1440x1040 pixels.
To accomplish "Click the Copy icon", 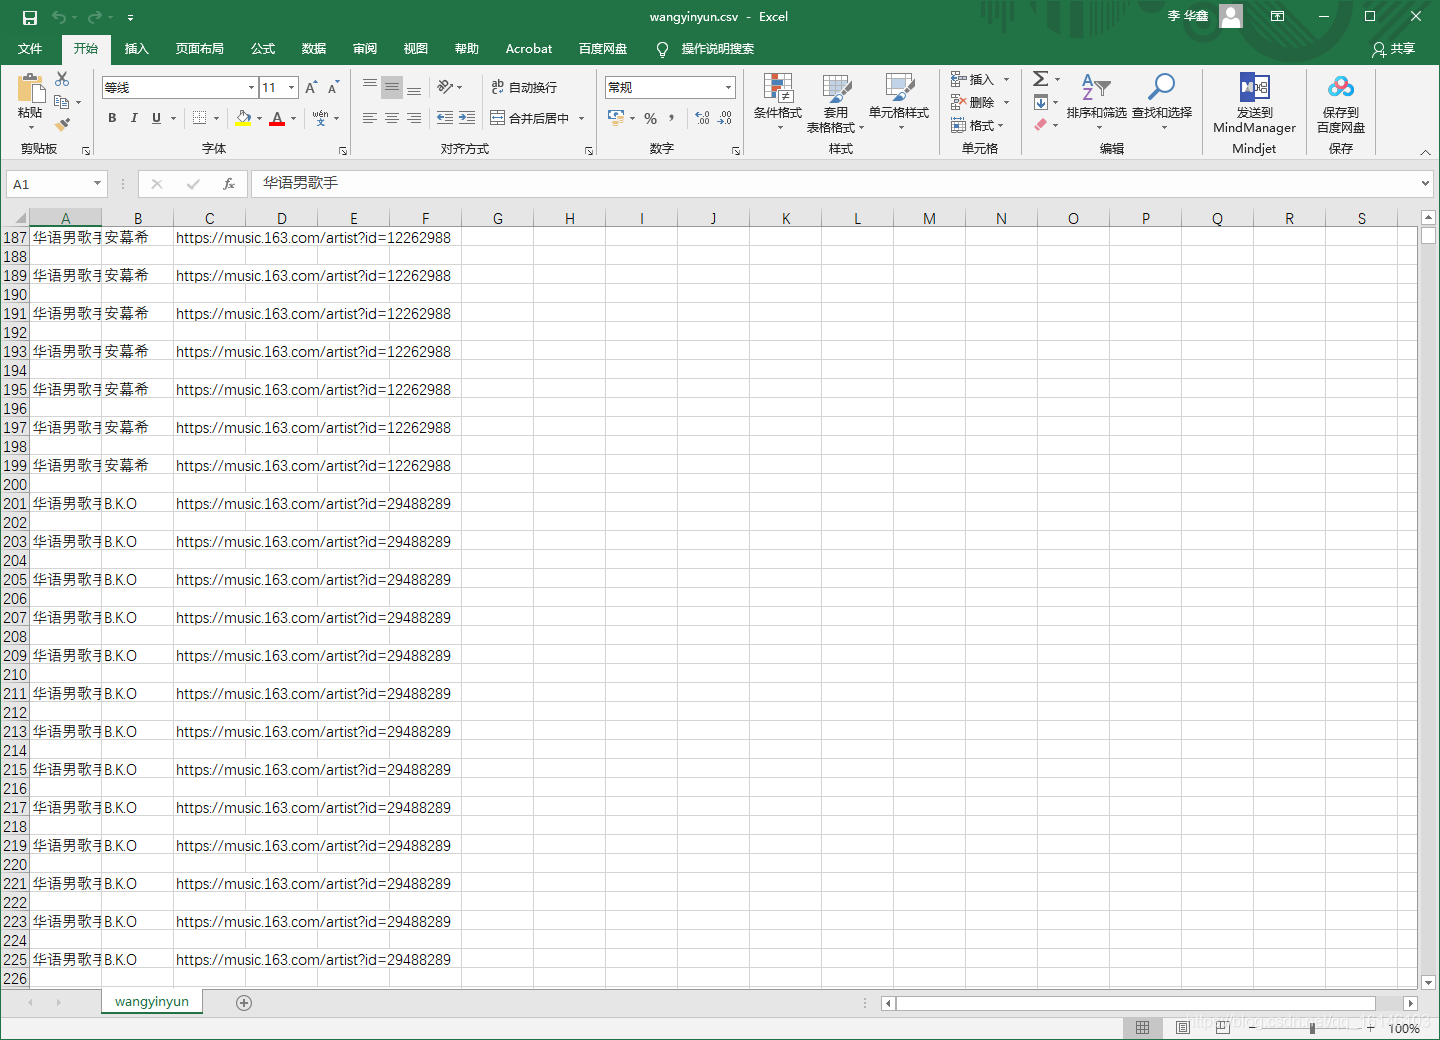I will click(62, 102).
